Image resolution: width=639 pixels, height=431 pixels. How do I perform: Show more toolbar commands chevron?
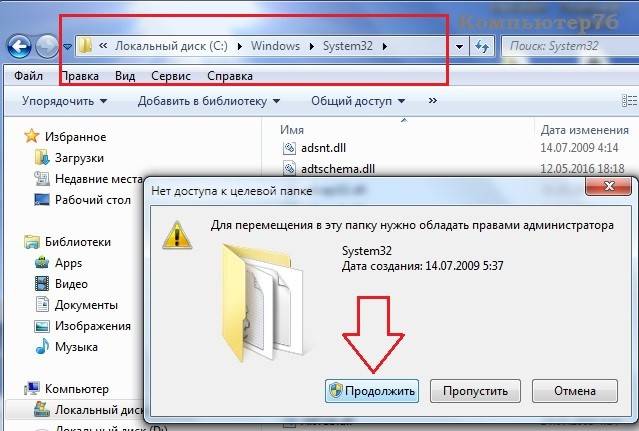click(433, 100)
